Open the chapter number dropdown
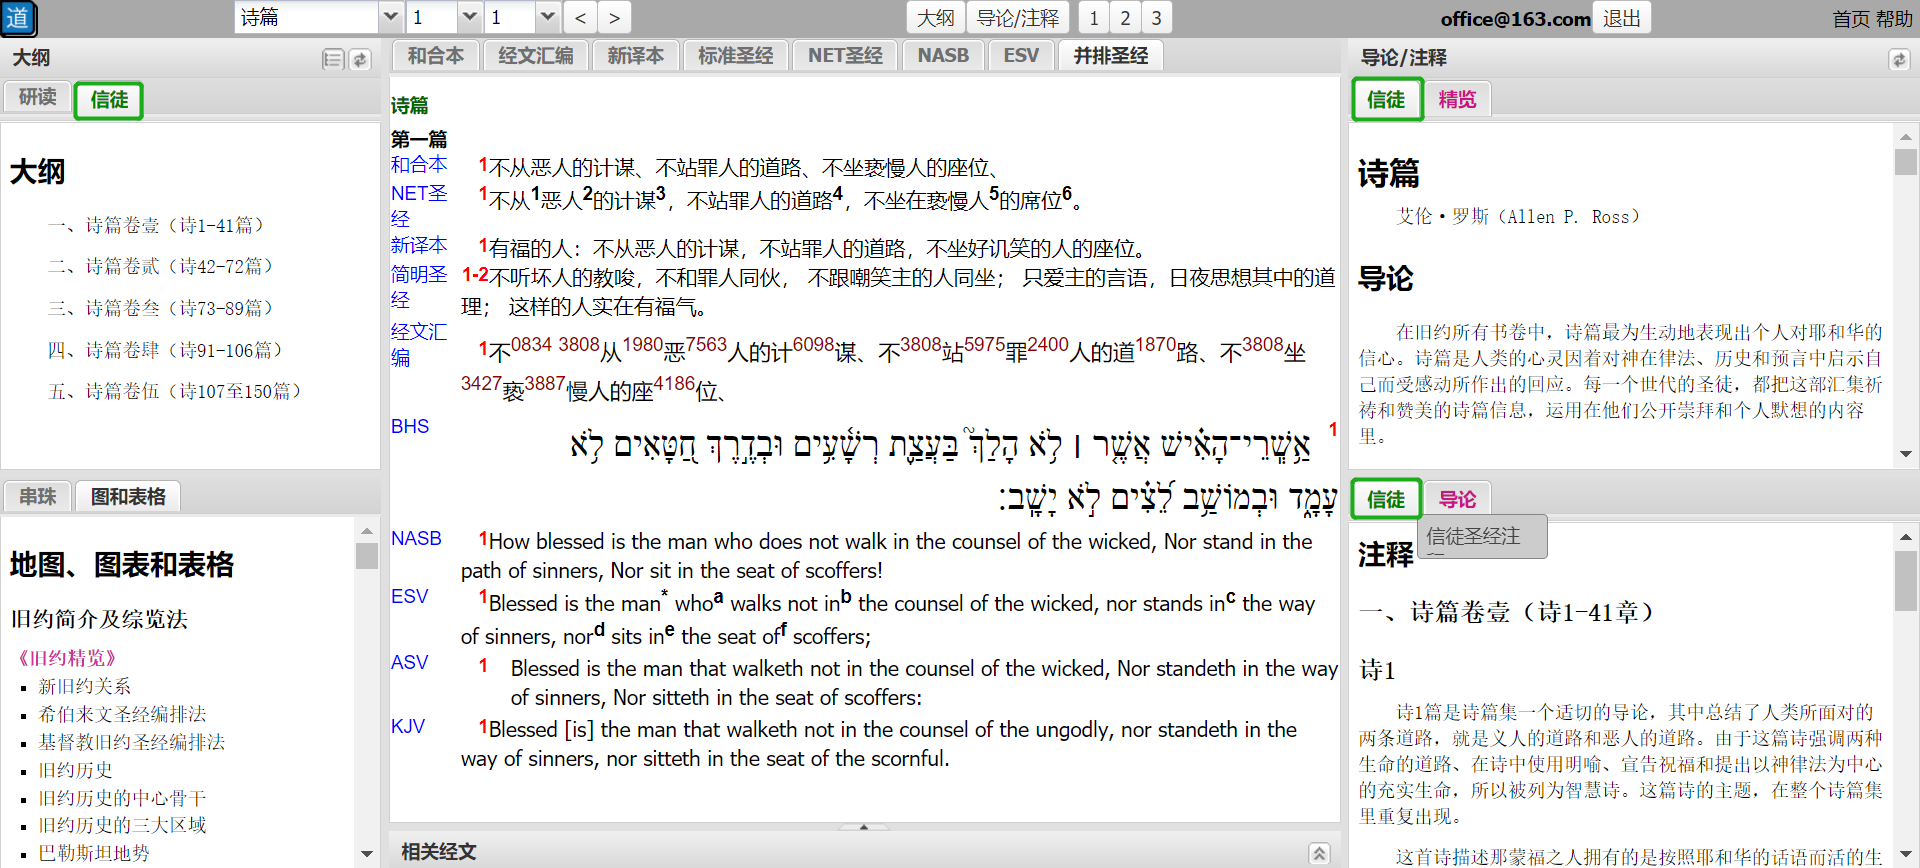Screen dimensions: 1920x868 point(469,18)
